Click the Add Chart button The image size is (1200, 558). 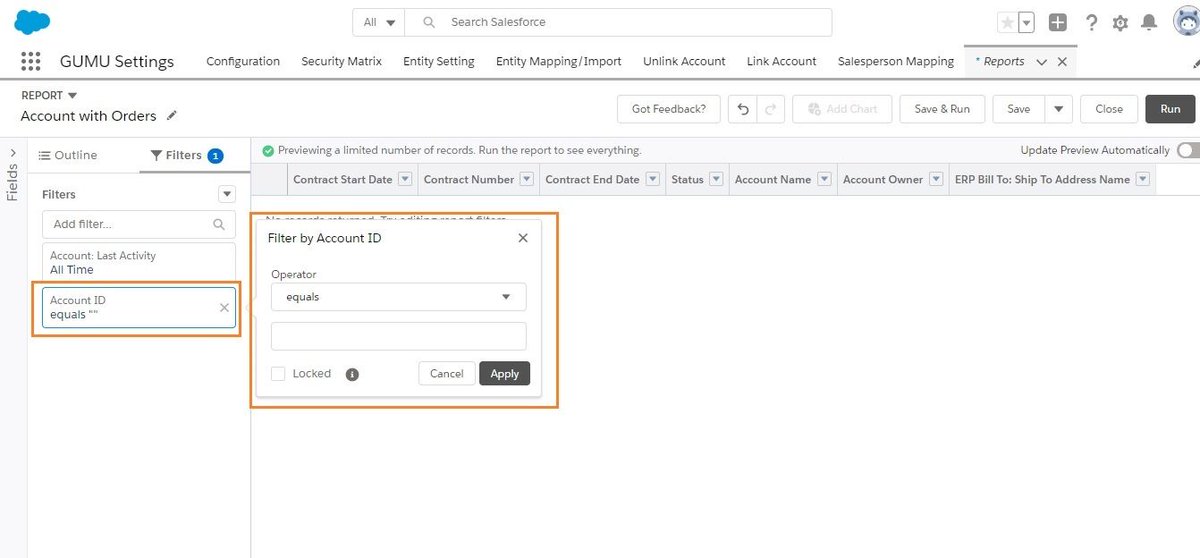pos(842,109)
